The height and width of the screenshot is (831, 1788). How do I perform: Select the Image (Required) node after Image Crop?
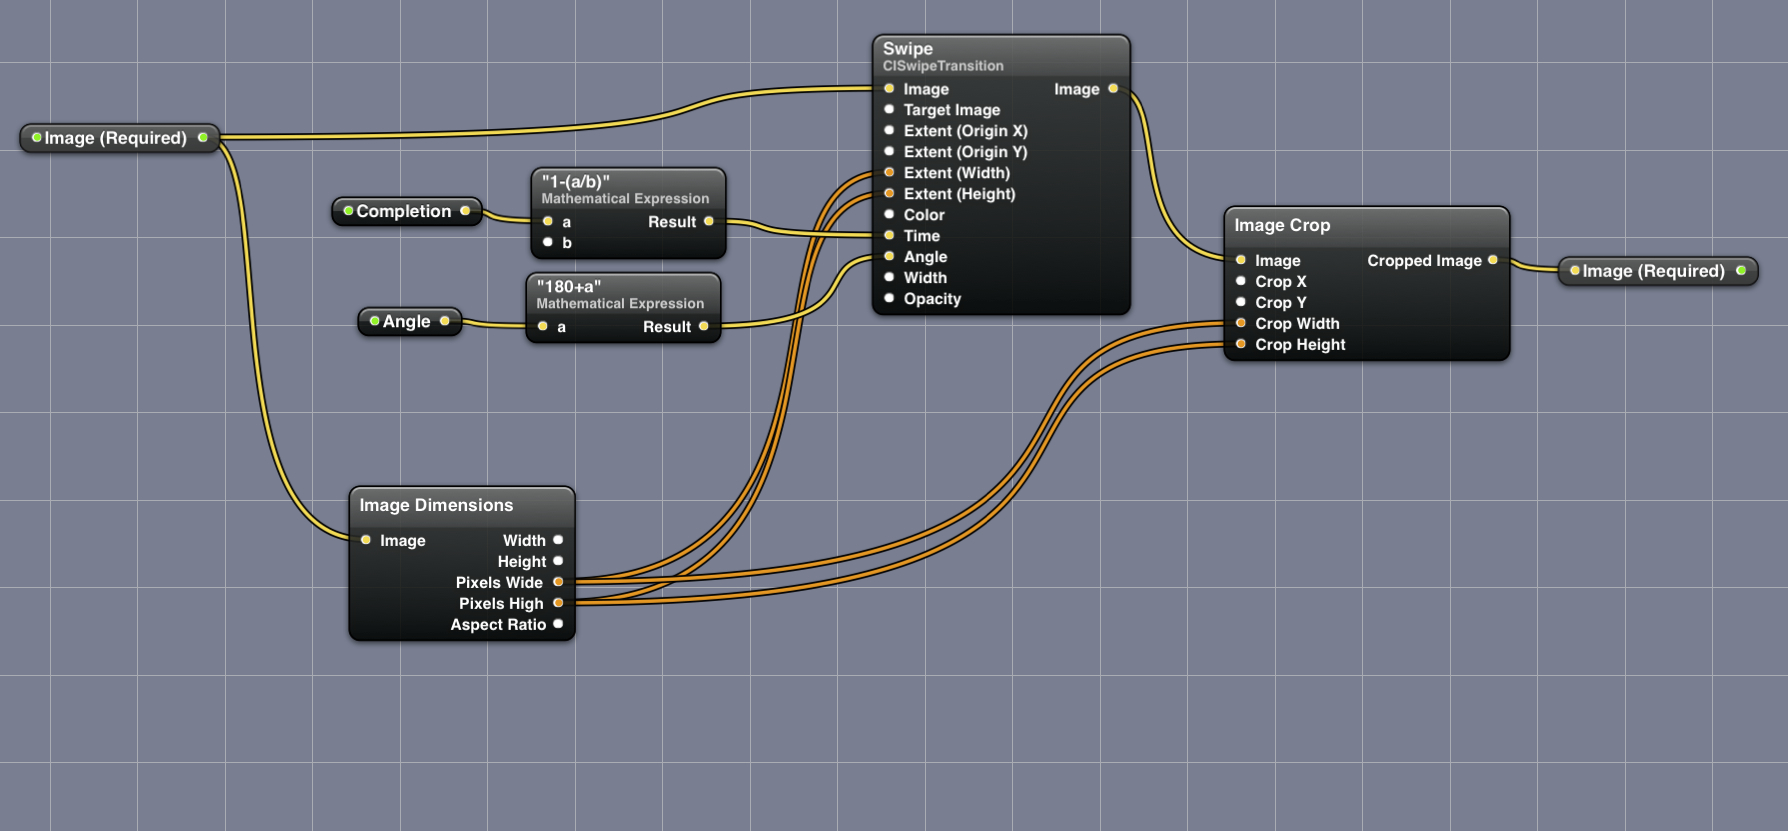coord(1654,271)
